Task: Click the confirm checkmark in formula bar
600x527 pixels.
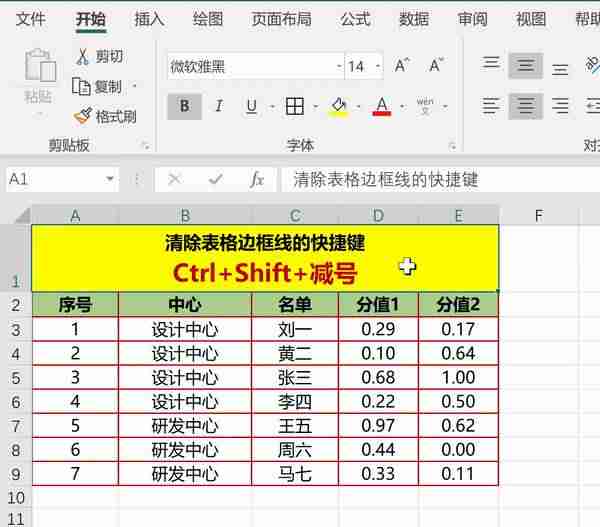Action: pyautogui.click(x=216, y=179)
